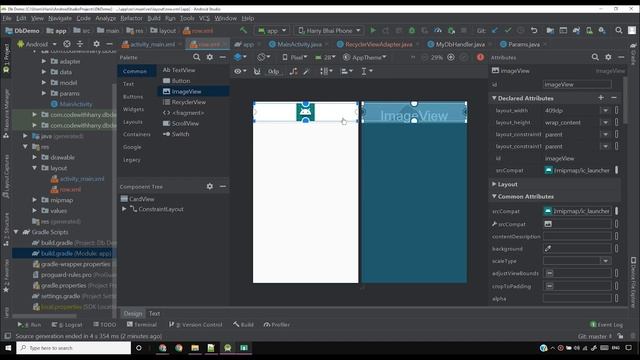Toggle adjustViewBounds checkbox
Viewport: 640px width, 360px height.
click(x=549, y=273)
